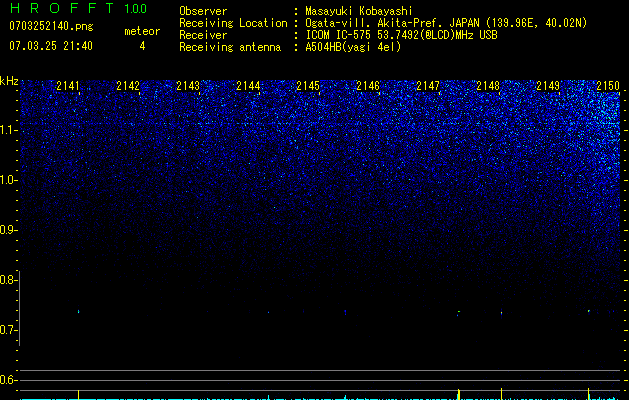Select the Ogata-vill. Akita-Pref. JAPAN location text
The width and height of the screenshot is (629, 400).
[x=446, y=23]
